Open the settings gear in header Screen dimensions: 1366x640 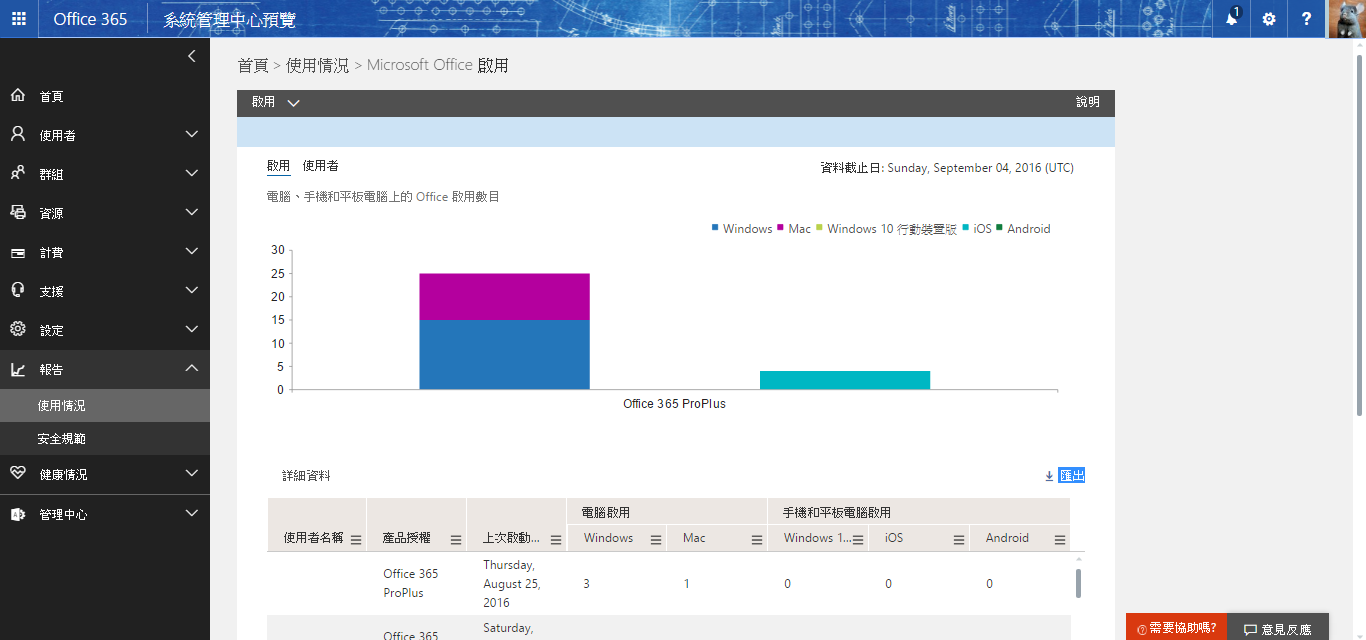point(1269,19)
